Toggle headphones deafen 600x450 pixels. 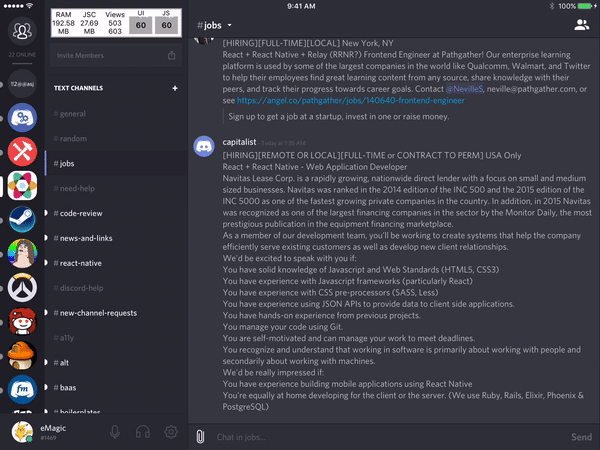[143, 432]
